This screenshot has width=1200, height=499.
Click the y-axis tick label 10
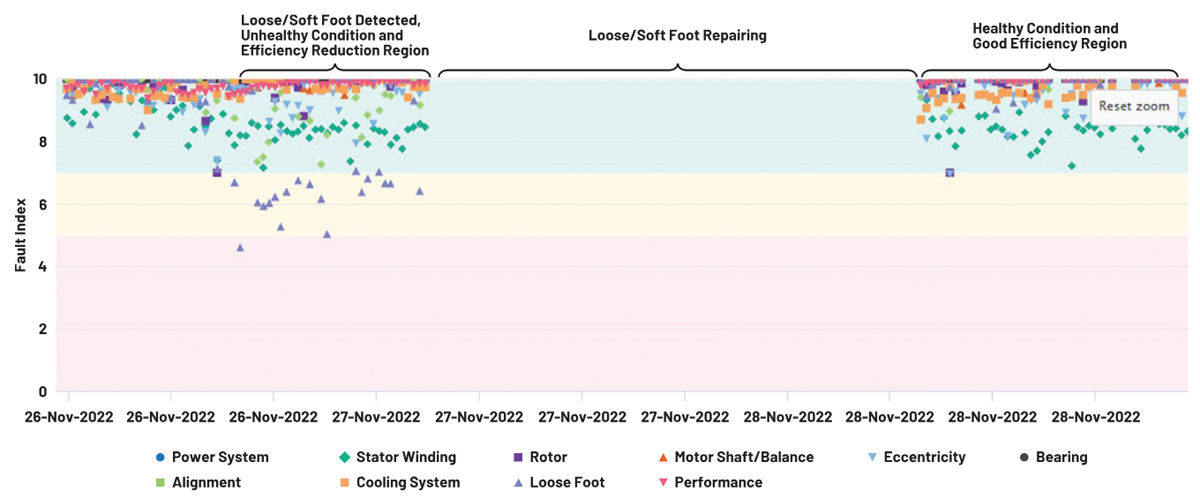[x=42, y=79]
